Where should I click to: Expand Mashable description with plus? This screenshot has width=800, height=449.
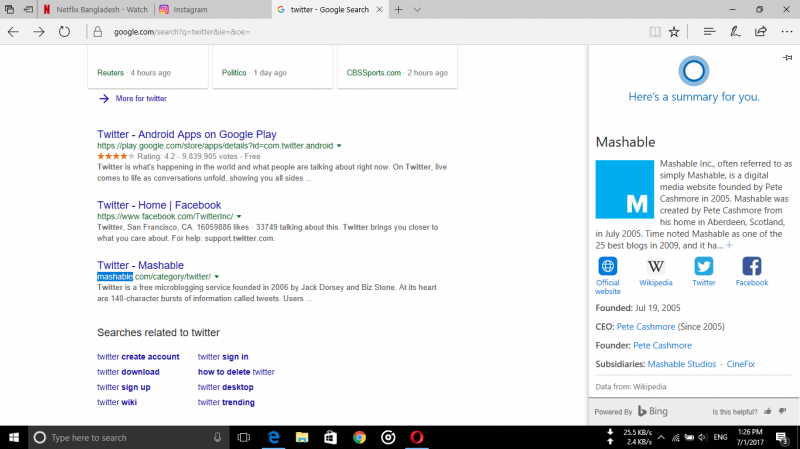coord(729,245)
